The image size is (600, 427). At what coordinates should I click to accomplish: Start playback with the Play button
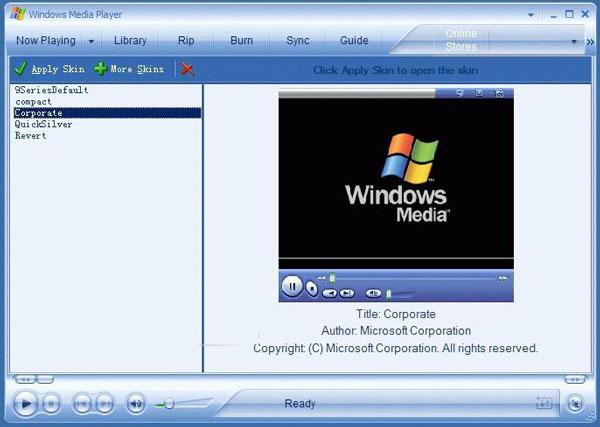click(x=25, y=403)
